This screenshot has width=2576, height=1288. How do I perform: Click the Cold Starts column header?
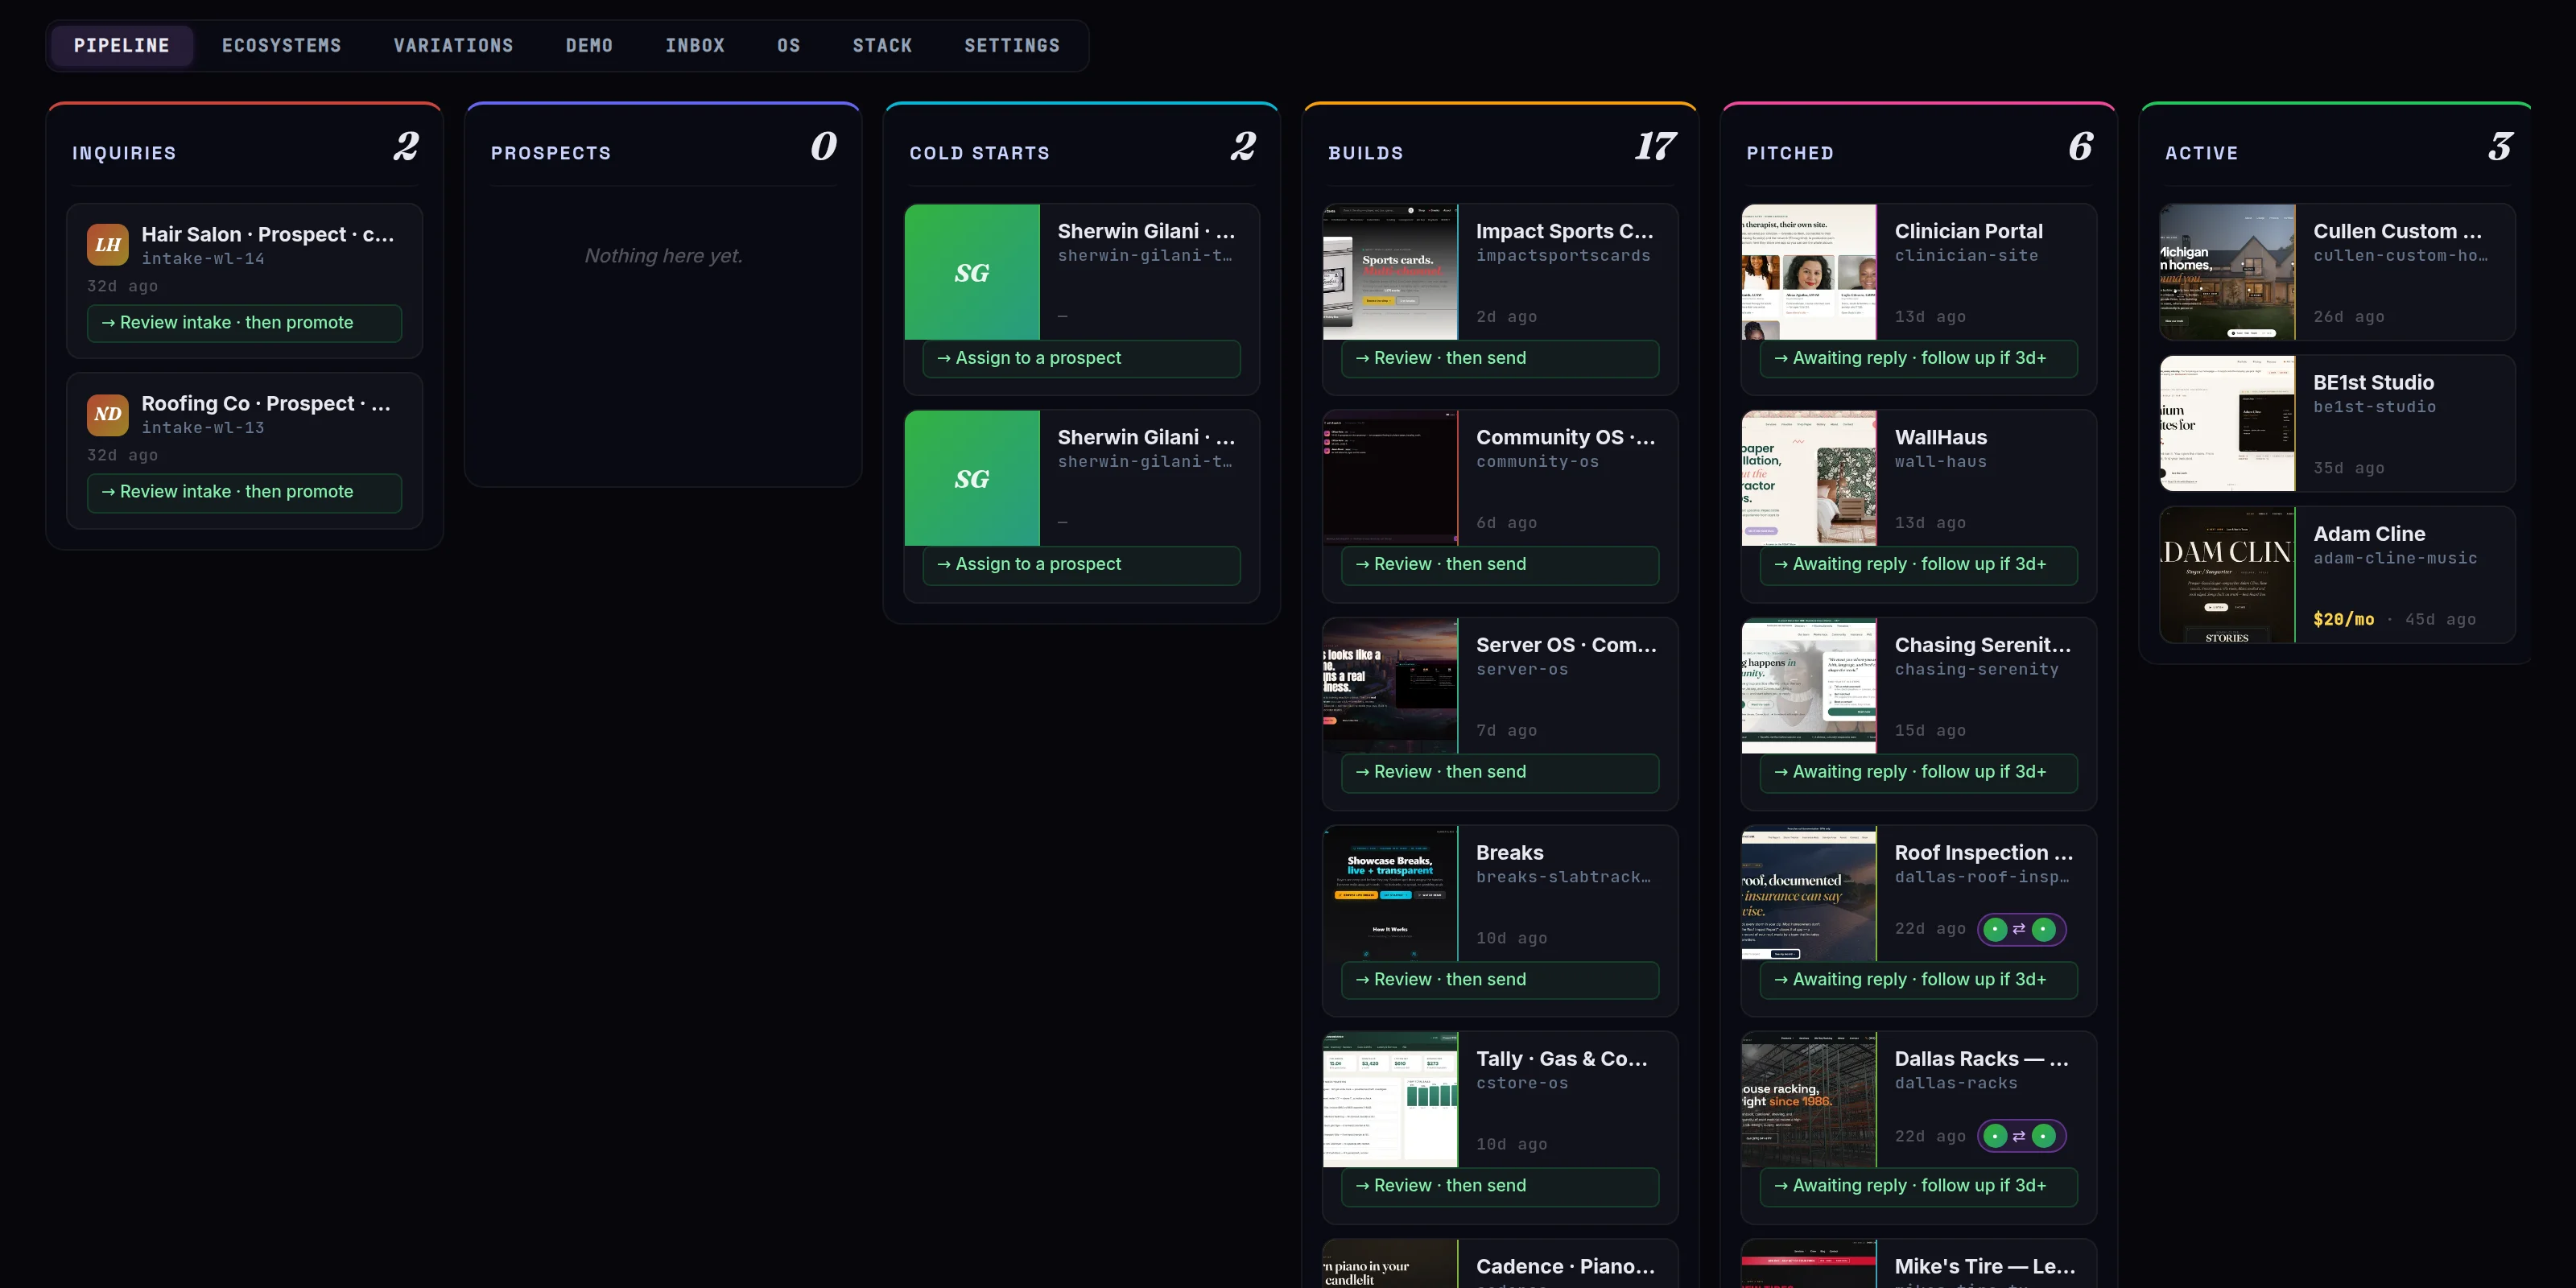coord(979,153)
